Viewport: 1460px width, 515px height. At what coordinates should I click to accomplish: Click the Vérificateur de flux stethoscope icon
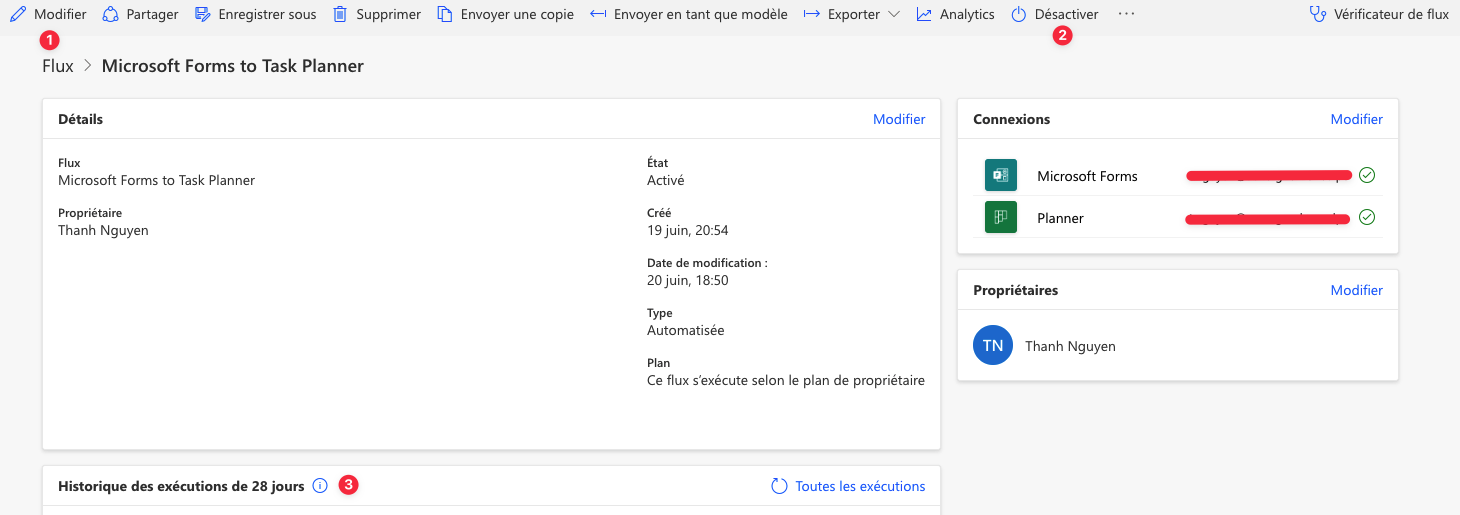(x=1318, y=15)
